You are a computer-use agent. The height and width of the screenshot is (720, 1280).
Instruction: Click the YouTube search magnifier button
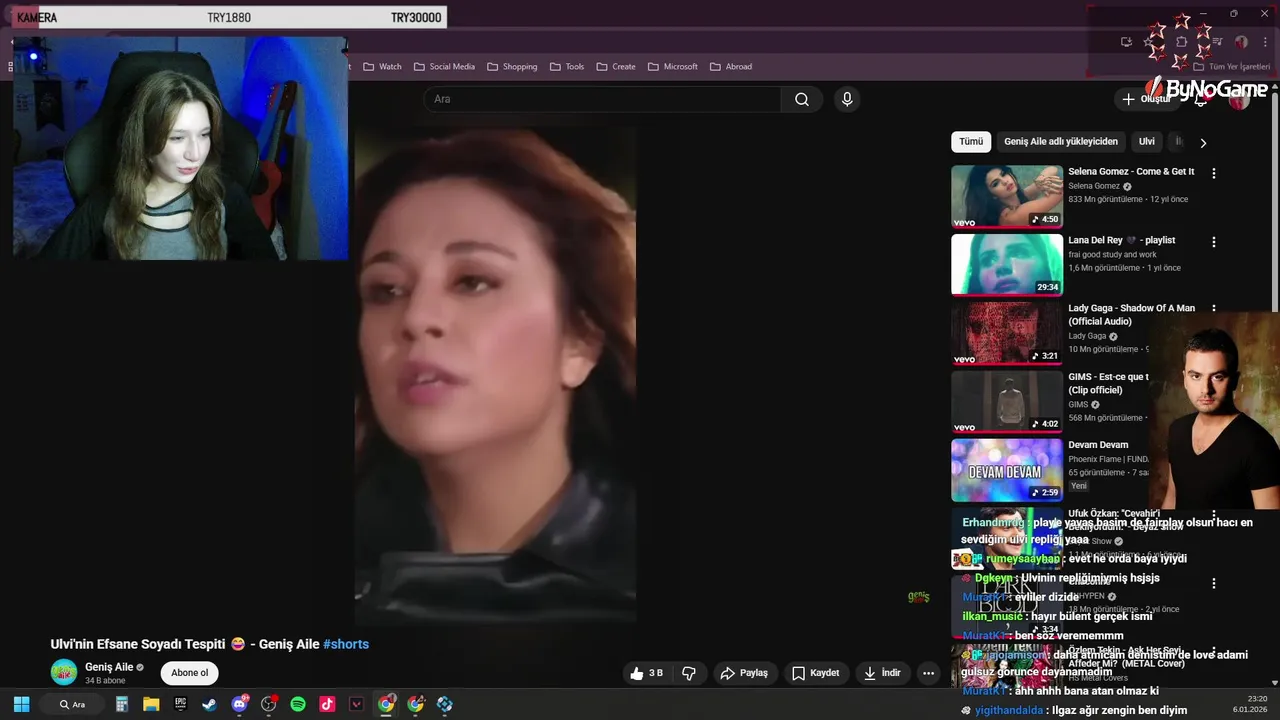tap(802, 99)
